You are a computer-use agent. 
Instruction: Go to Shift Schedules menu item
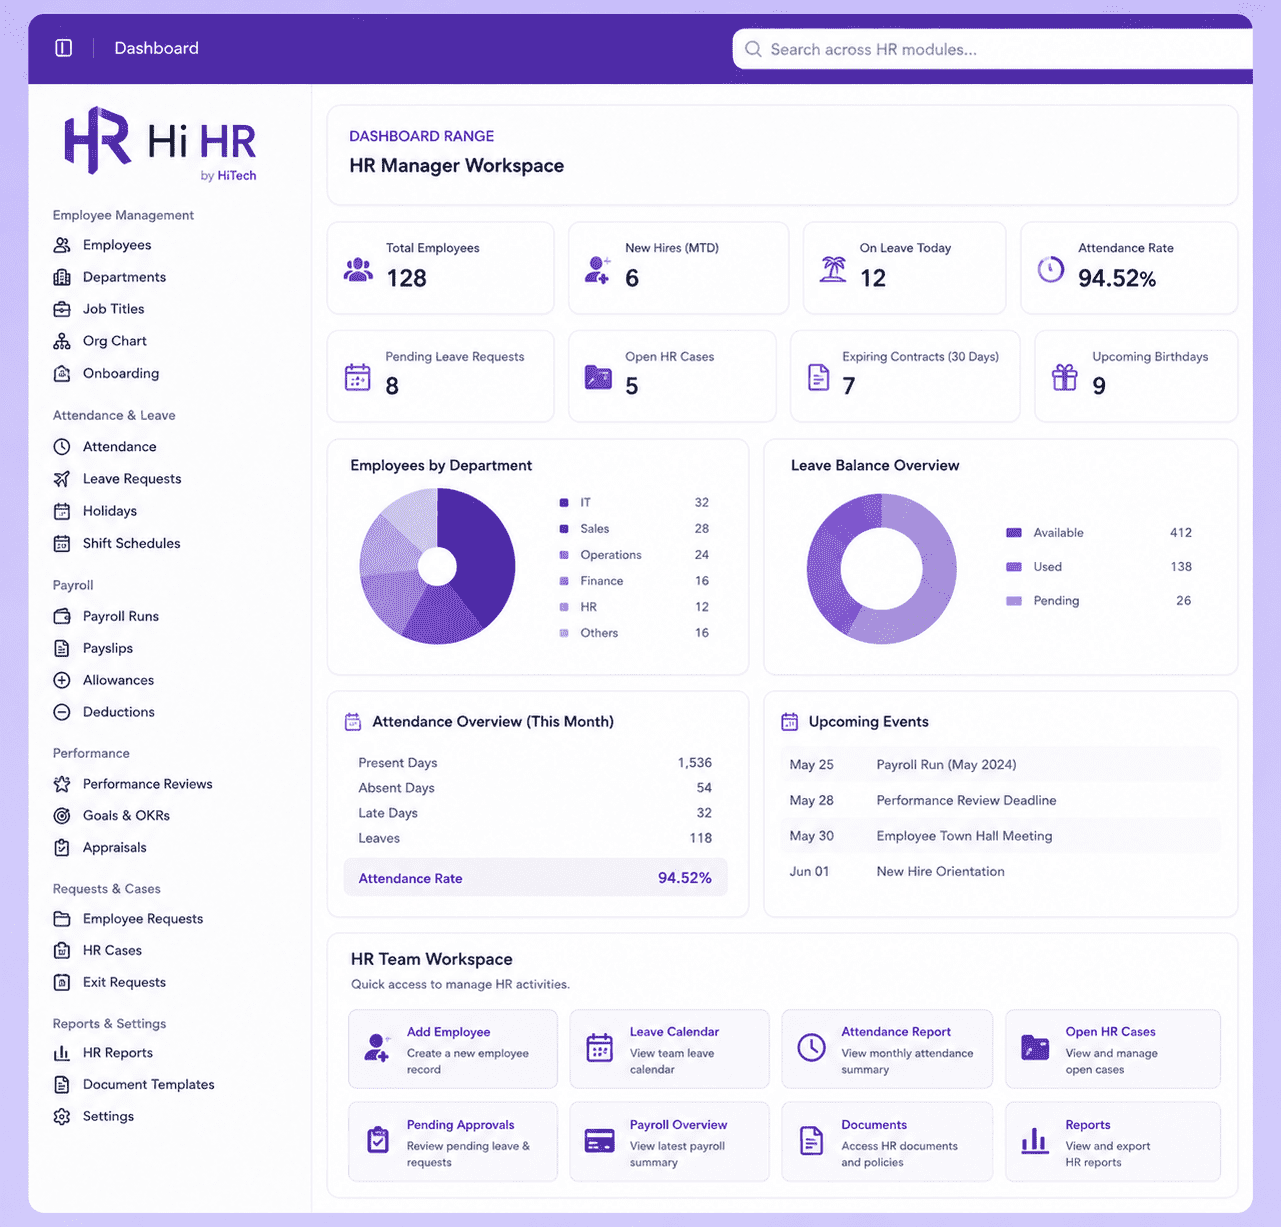pos(117,543)
